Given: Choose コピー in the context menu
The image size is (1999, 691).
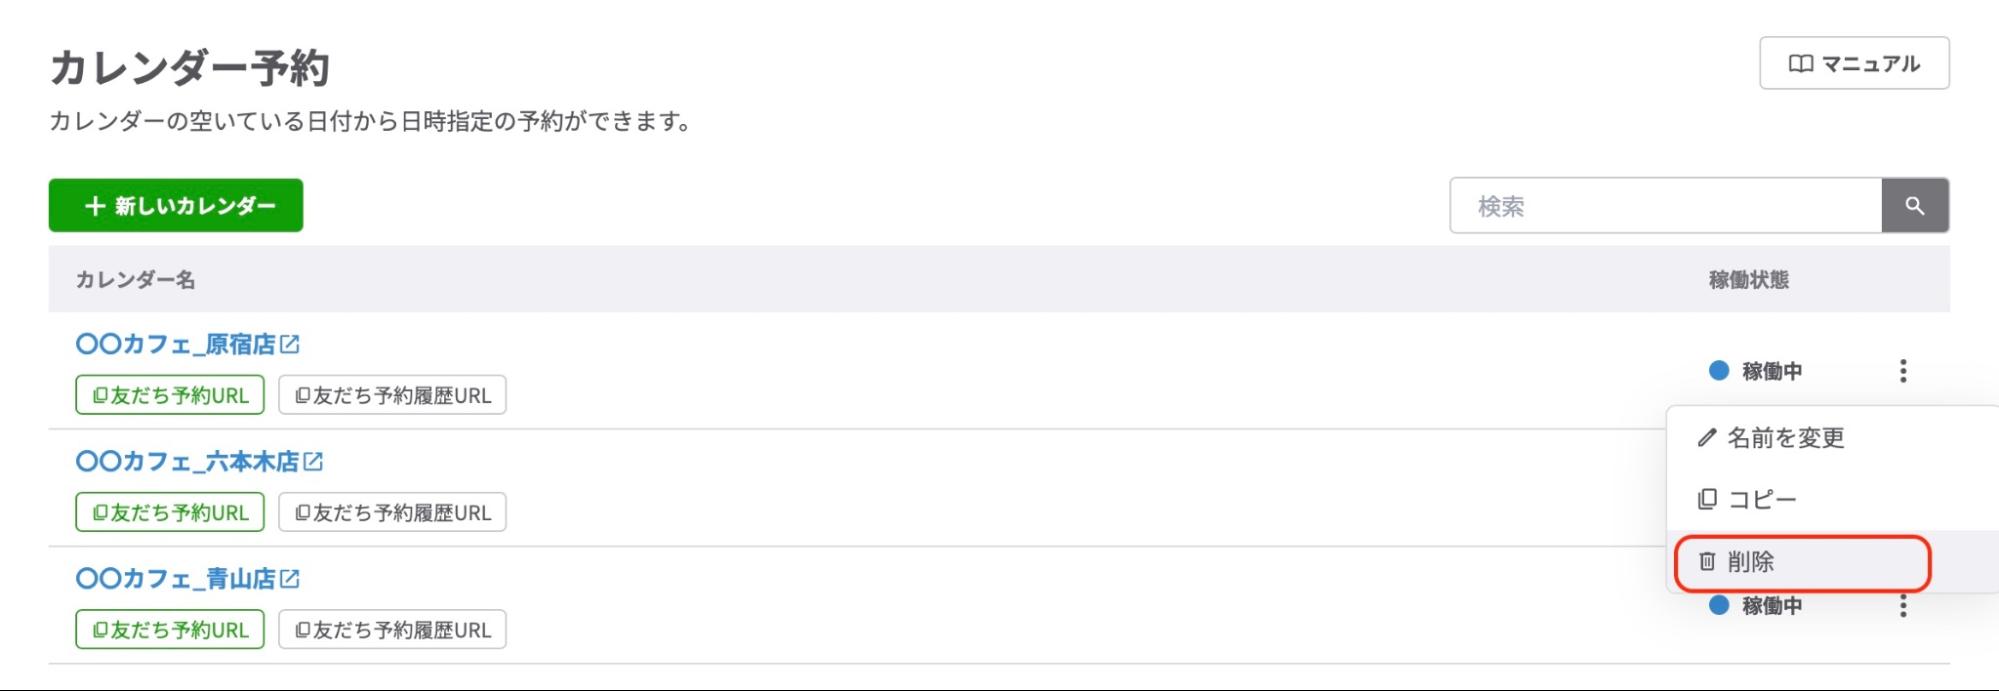Looking at the screenshot, I should (1760, 499).
